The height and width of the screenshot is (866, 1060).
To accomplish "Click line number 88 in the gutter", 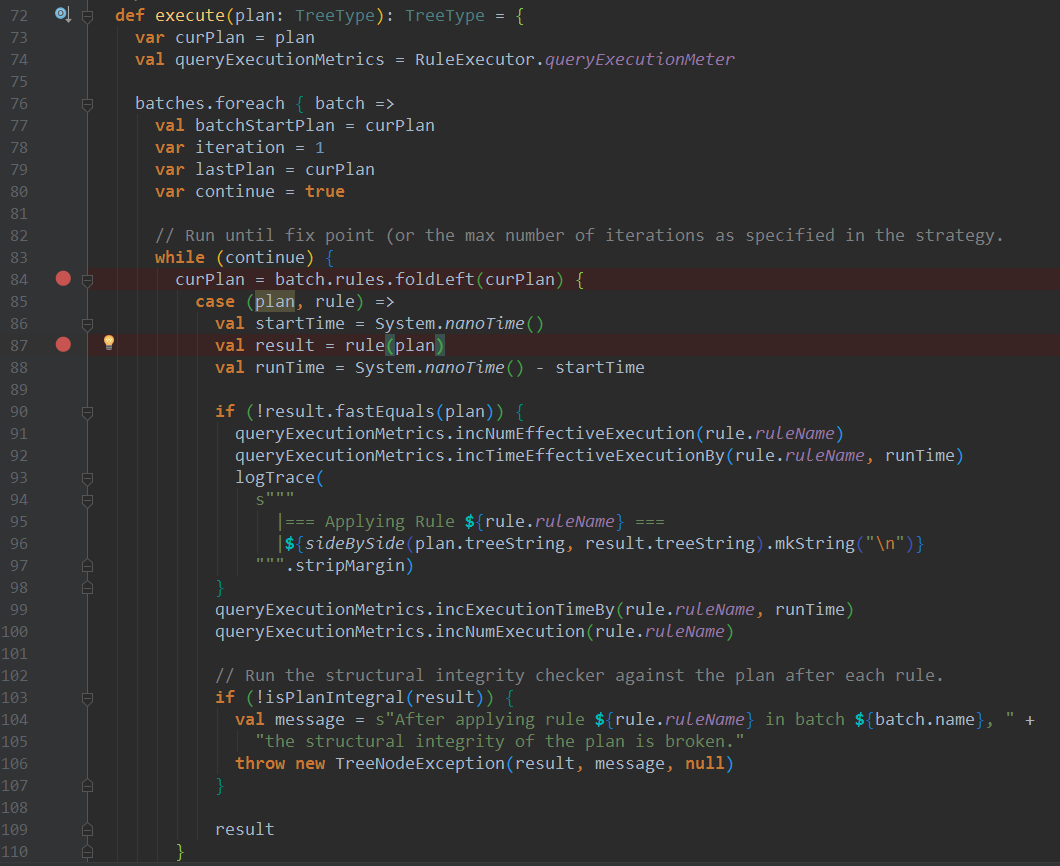I will [20, 367].
